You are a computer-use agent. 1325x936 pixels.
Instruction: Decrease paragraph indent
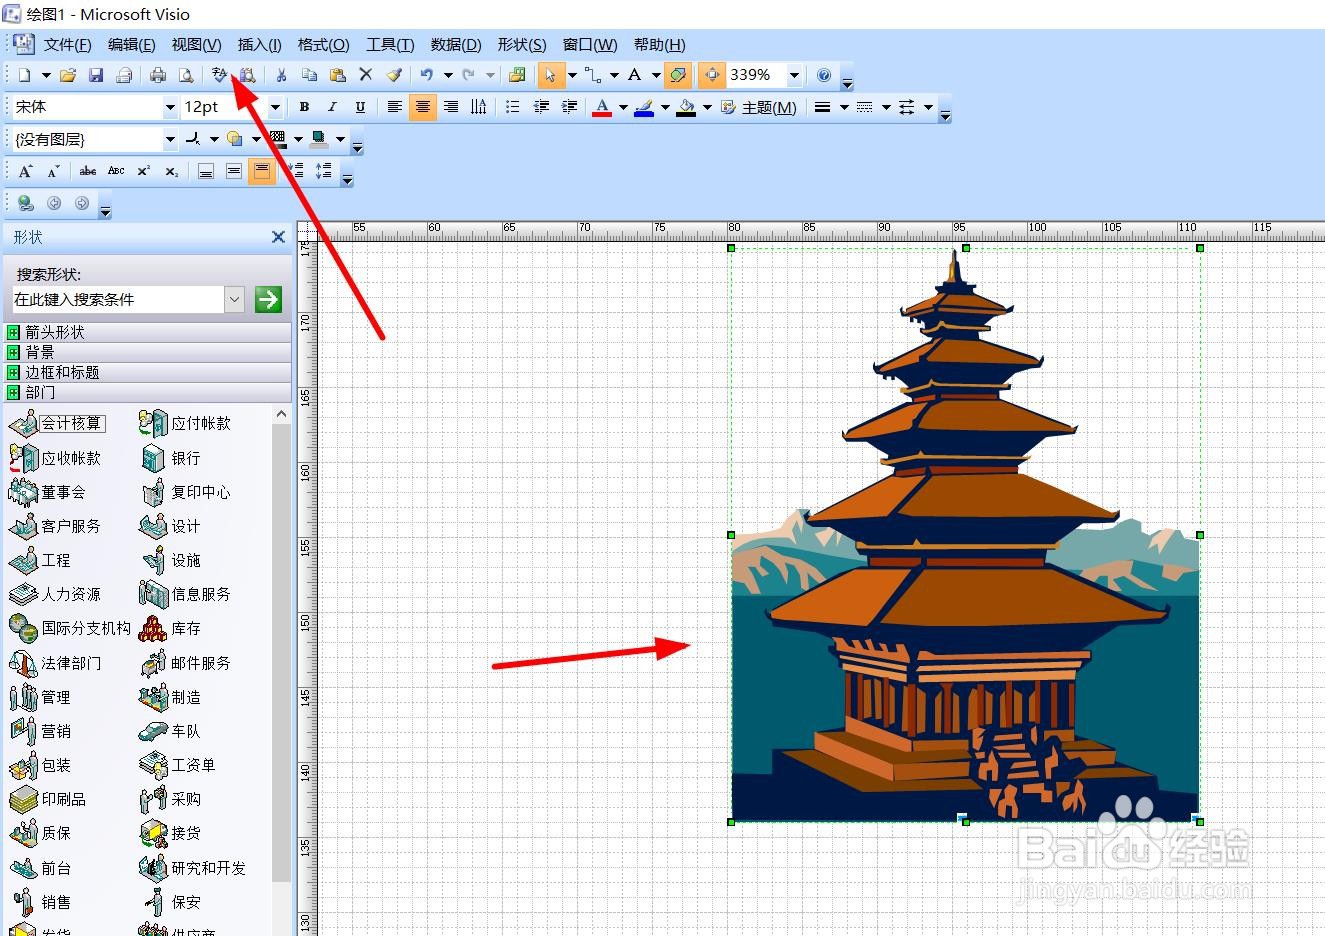tap(541, 107)
